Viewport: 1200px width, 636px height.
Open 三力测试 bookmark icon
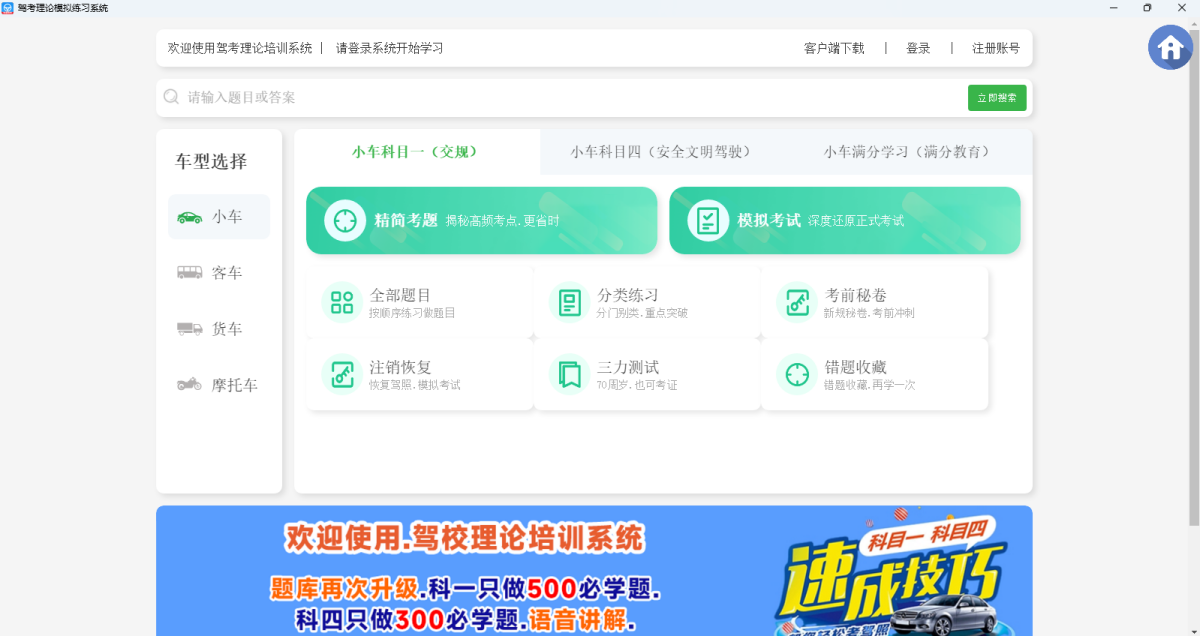570,375
